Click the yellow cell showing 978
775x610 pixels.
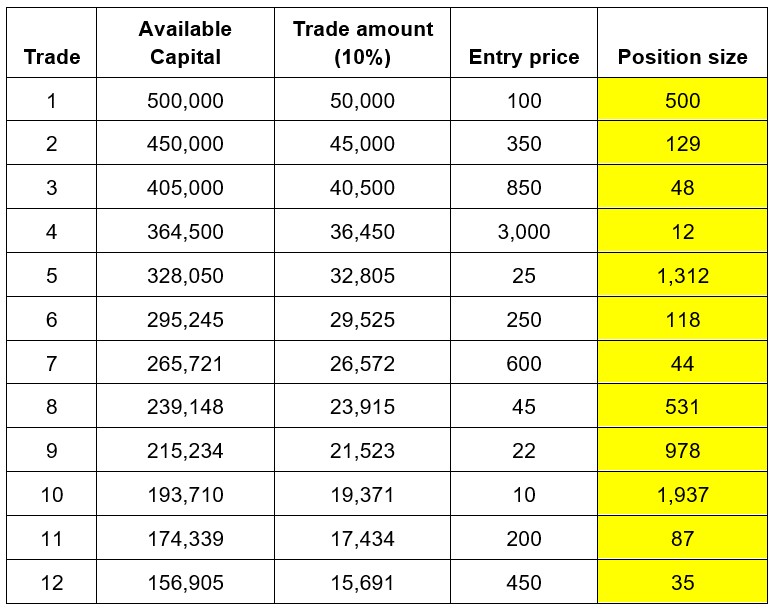(x=682, y=451)
